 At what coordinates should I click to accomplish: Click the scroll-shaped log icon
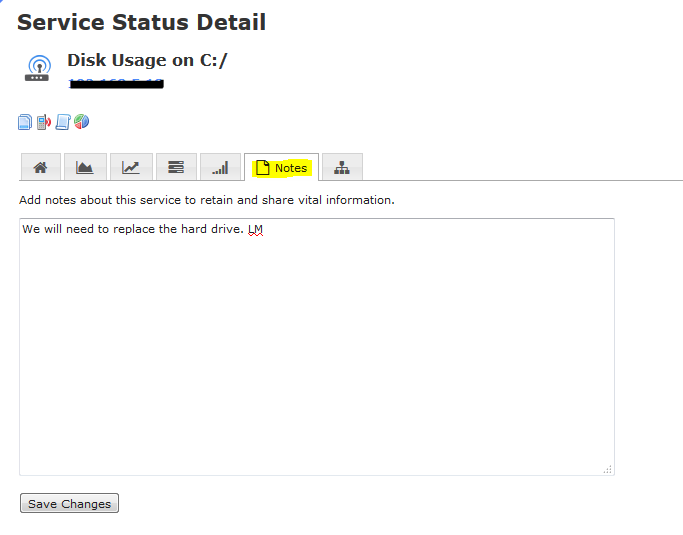(x=63, y=122)
